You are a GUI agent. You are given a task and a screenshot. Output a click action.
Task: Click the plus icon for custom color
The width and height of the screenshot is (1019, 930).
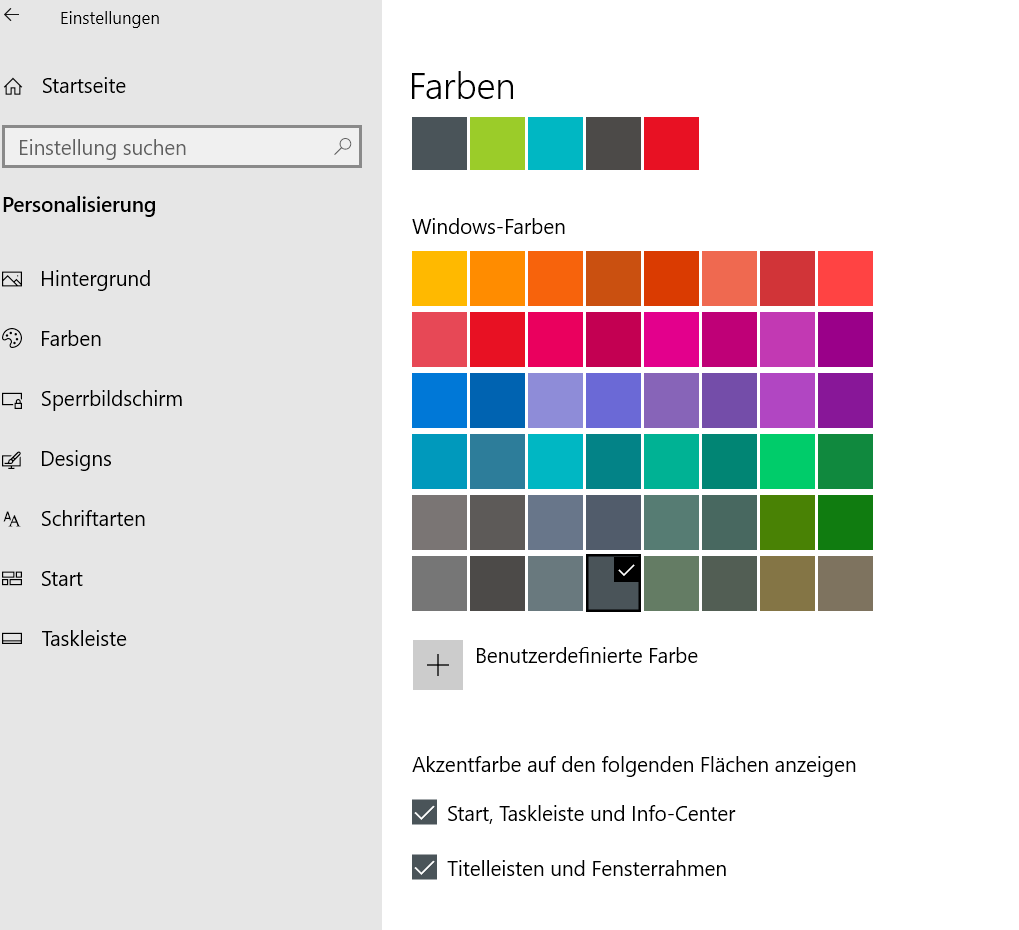tap(438, 665)
